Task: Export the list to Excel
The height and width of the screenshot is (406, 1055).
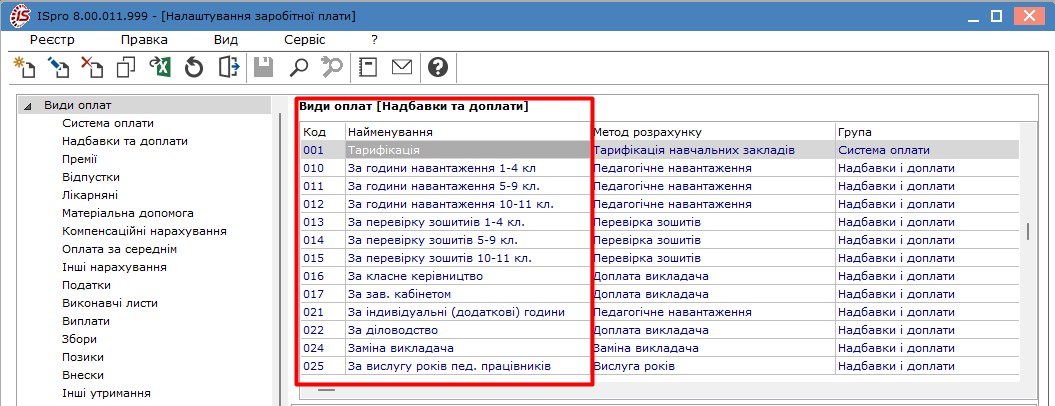Action: (160, 67)
